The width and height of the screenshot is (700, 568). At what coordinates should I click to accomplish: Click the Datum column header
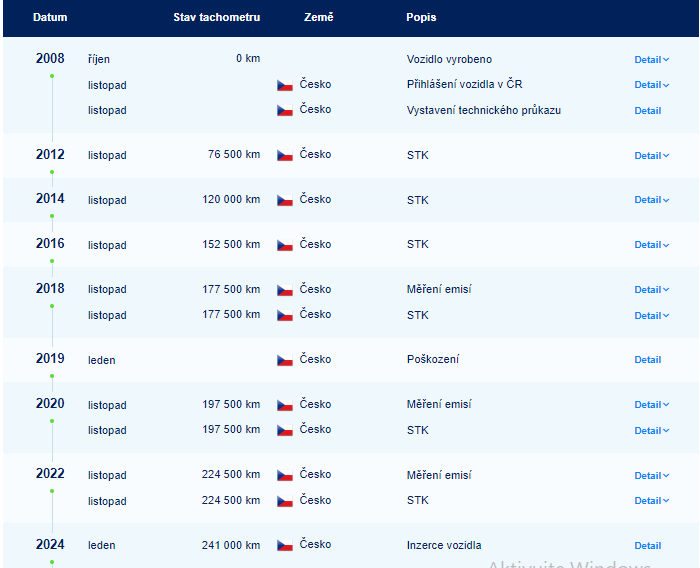(x=50, y=17)
